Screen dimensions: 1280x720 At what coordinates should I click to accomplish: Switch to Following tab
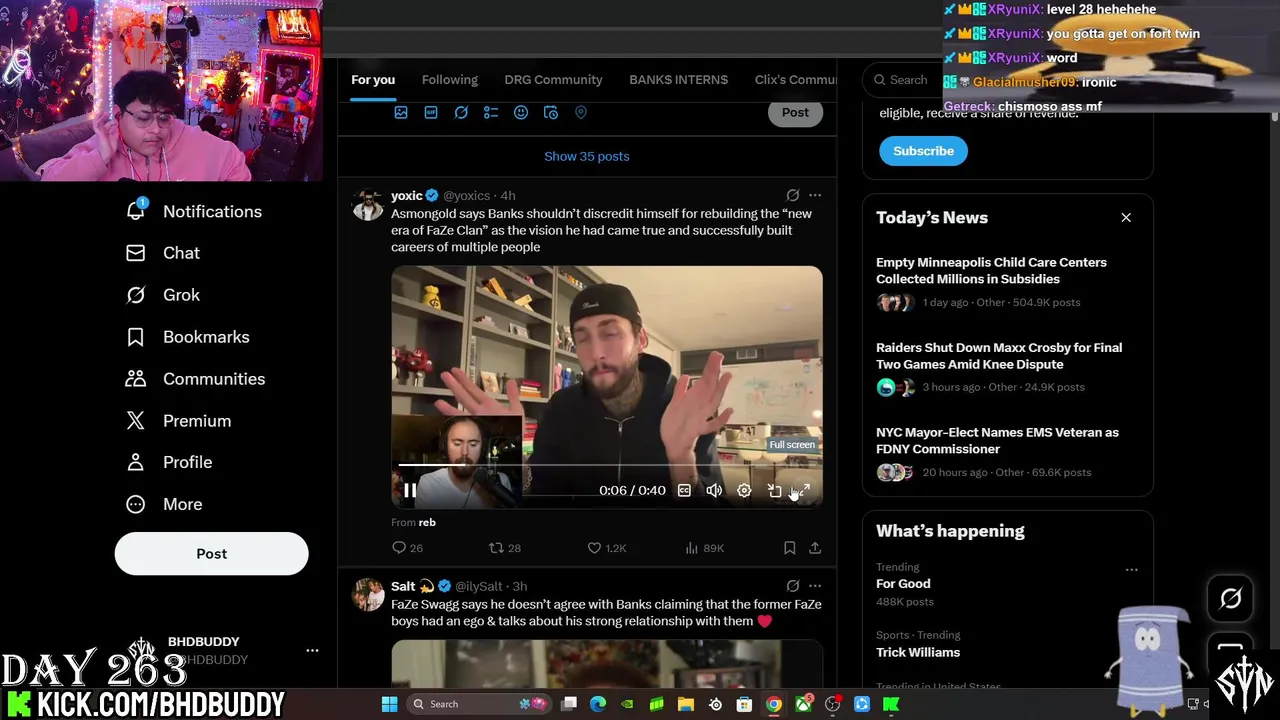[449, 80]
